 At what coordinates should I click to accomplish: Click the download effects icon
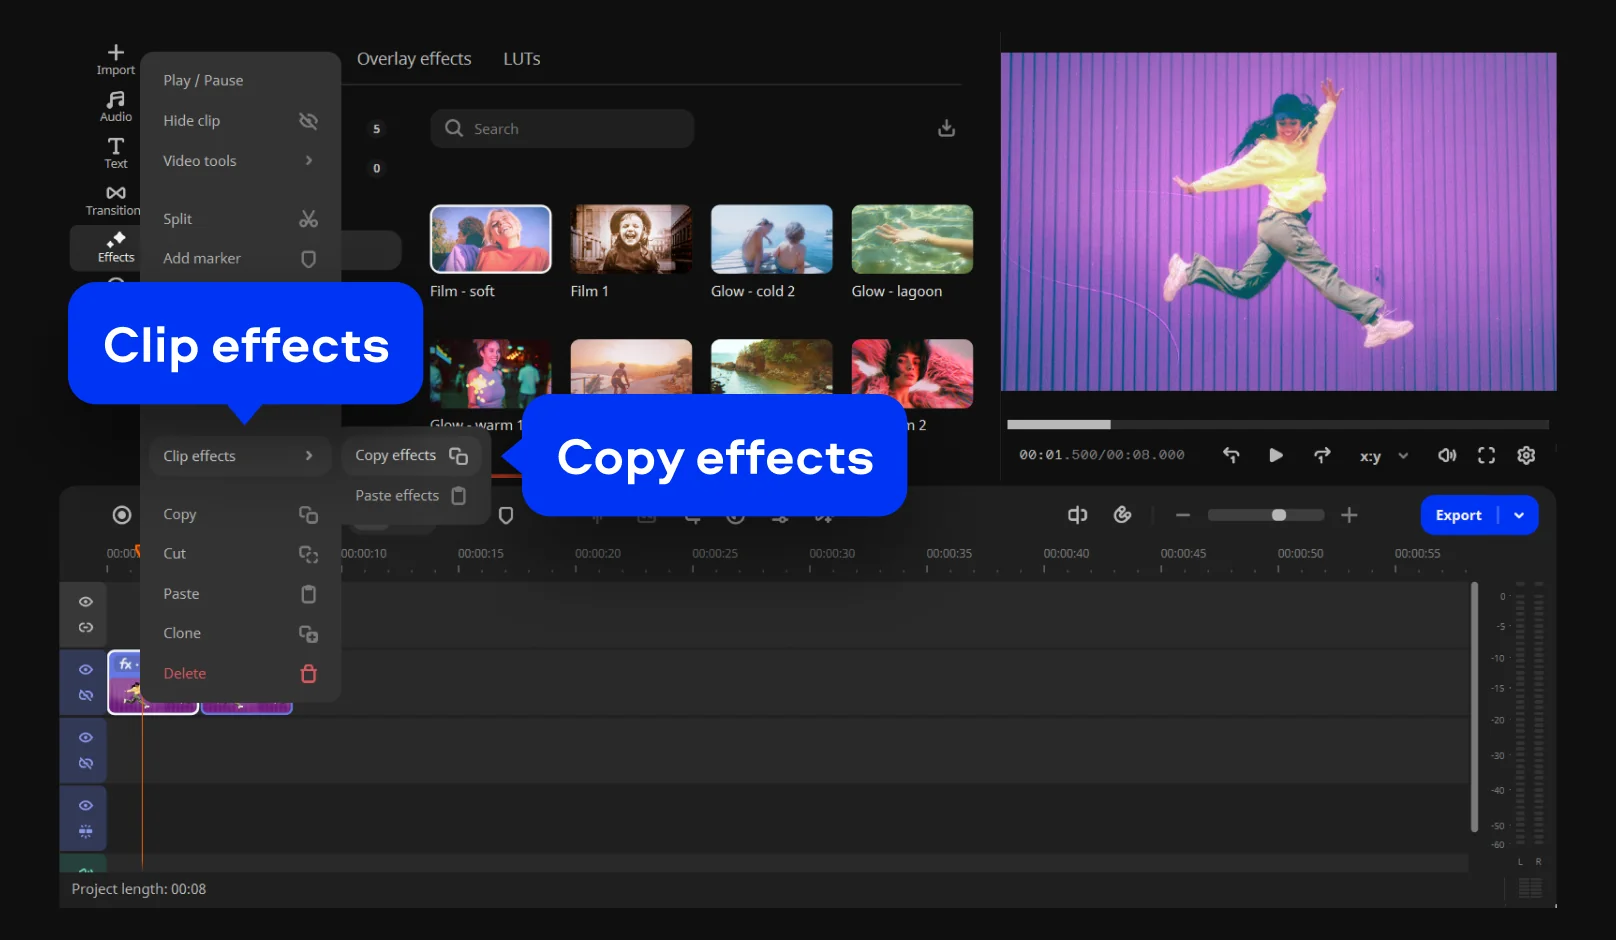[946, 129]
